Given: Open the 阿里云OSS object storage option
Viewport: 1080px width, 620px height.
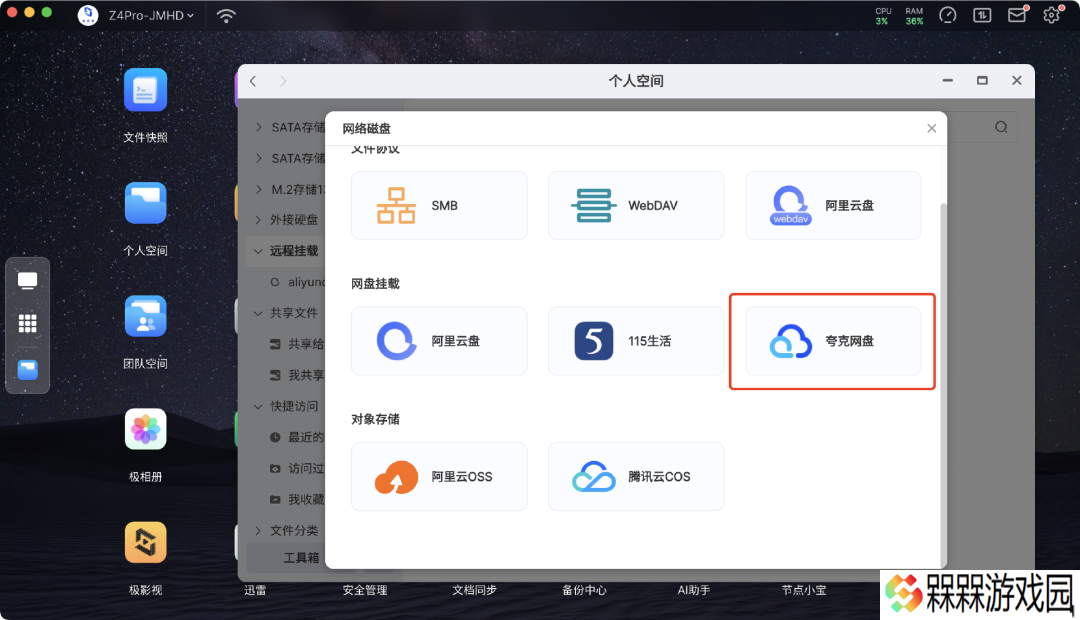Looking at the screenshot, I should [439, 477].
